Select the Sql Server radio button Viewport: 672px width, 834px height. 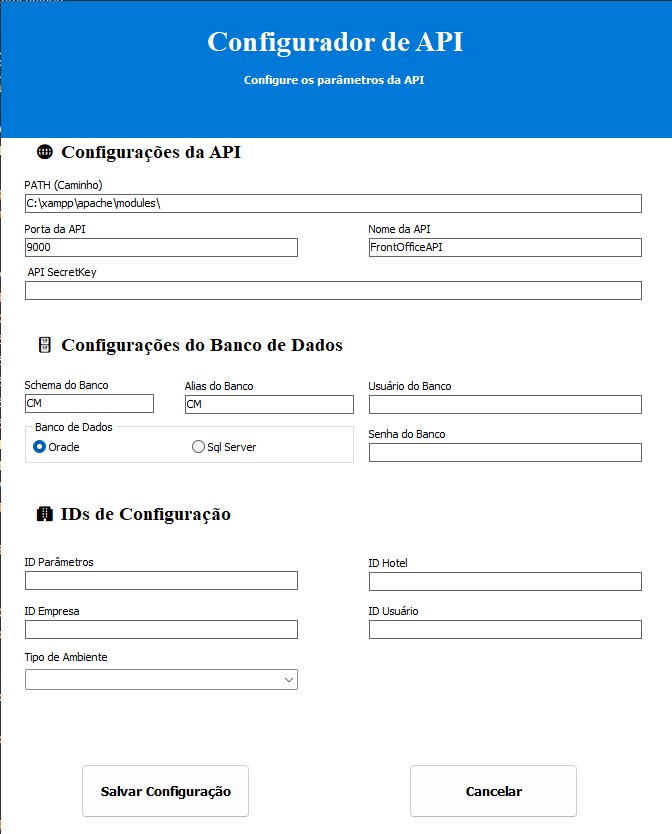point(198,447)
